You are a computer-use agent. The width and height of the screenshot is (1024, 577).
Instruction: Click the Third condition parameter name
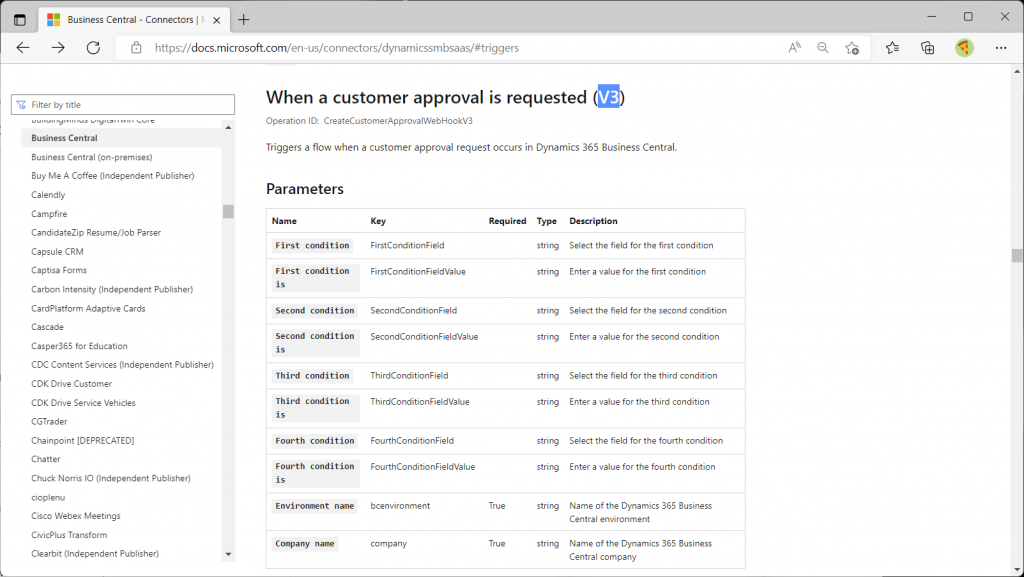point(312,376)
